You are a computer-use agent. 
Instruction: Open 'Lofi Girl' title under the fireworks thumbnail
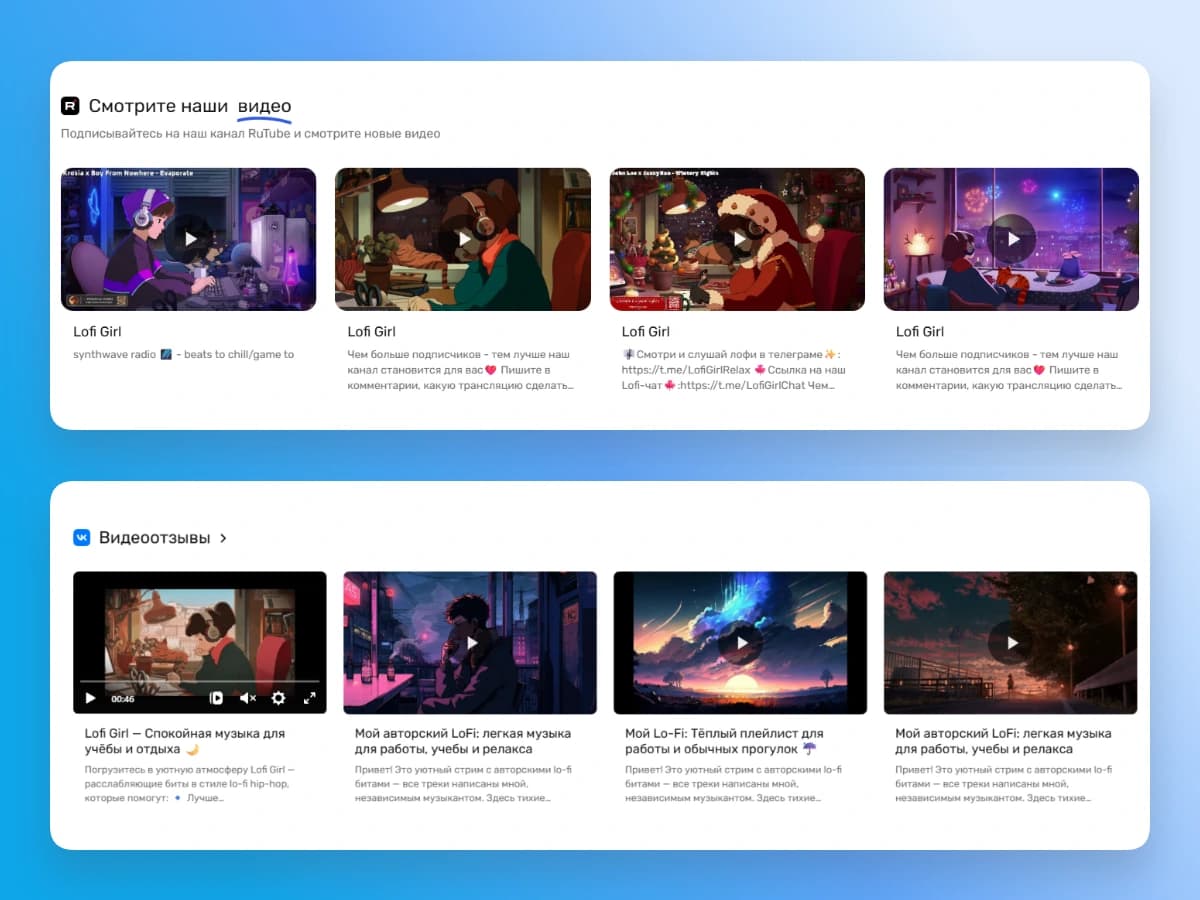920,331
